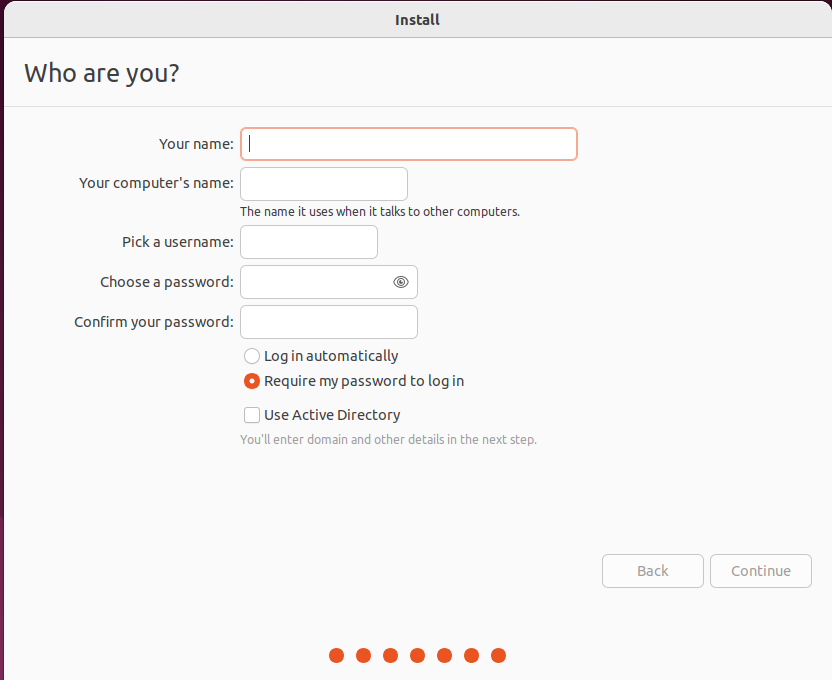Click the last orange progress dot

[x=499, y=656]
